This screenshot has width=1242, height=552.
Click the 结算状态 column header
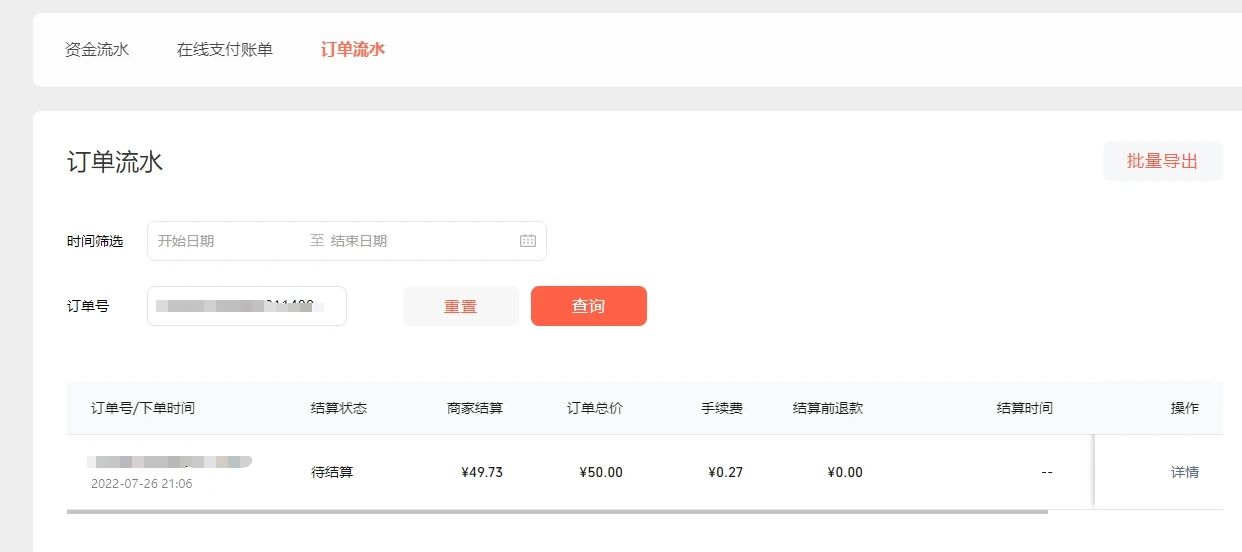339,408
